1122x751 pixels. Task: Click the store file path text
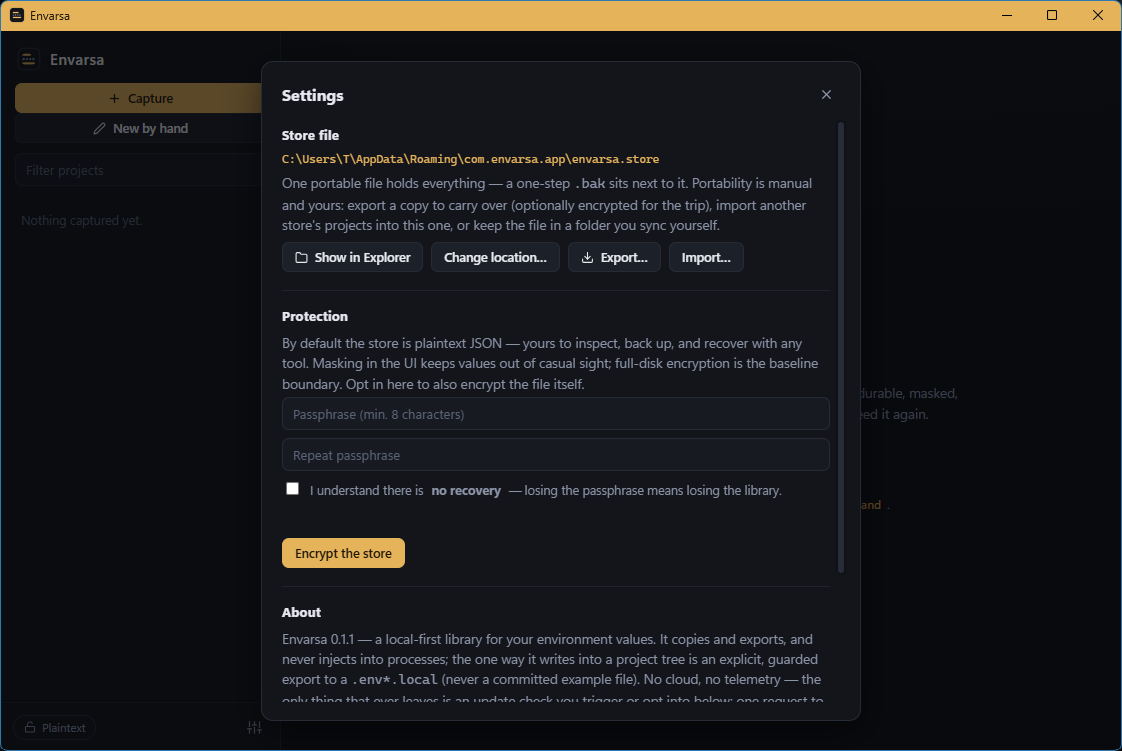[x=470, y=159]
